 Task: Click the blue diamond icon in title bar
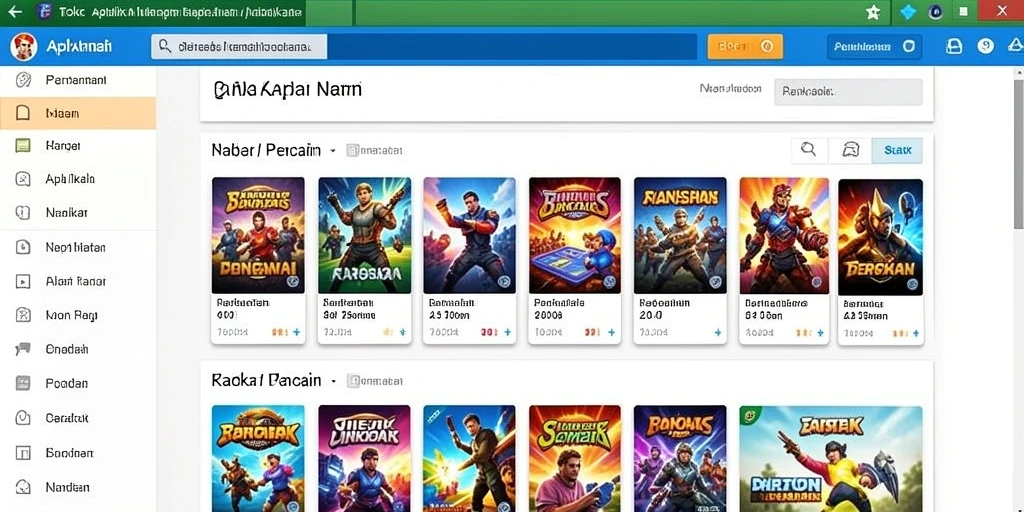(908, 12)
